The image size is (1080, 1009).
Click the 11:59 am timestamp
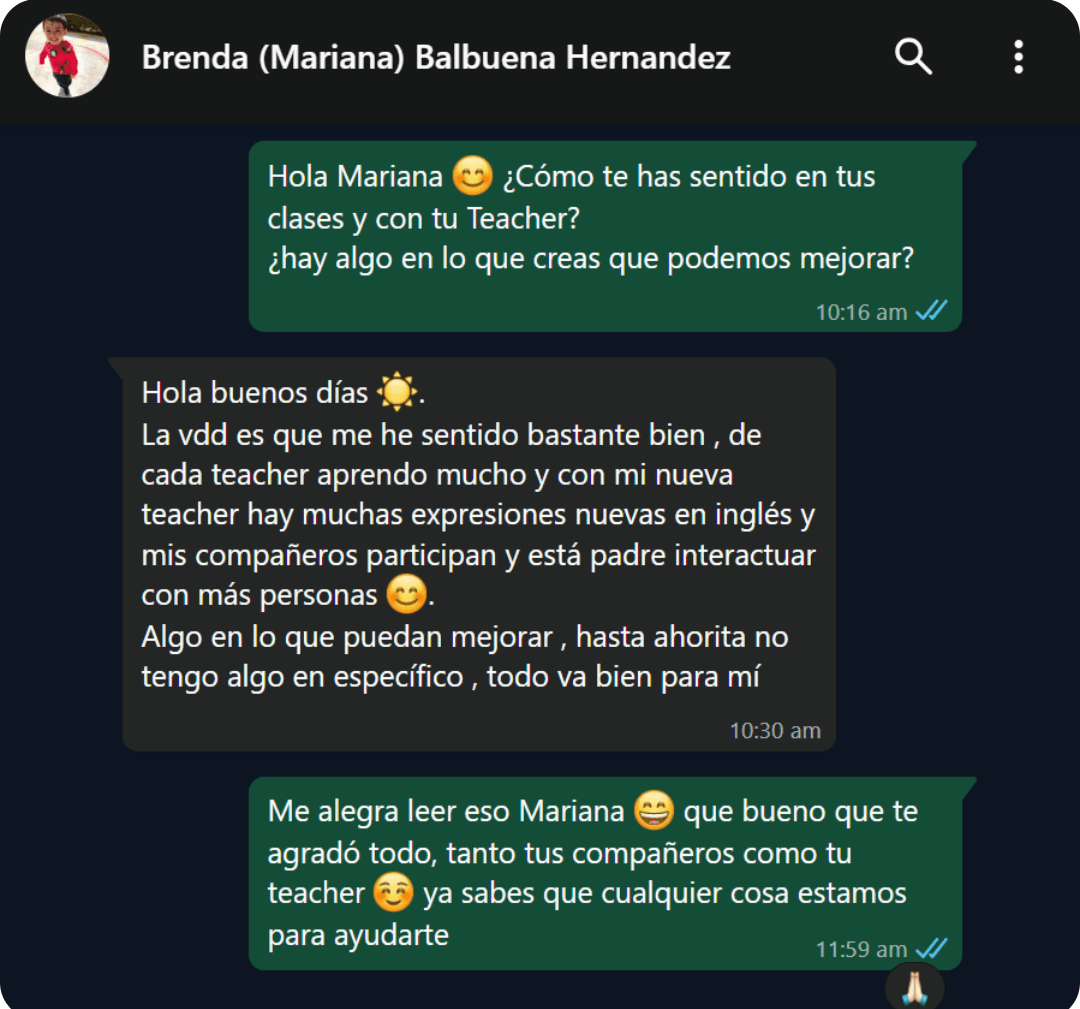click(861, 949)
